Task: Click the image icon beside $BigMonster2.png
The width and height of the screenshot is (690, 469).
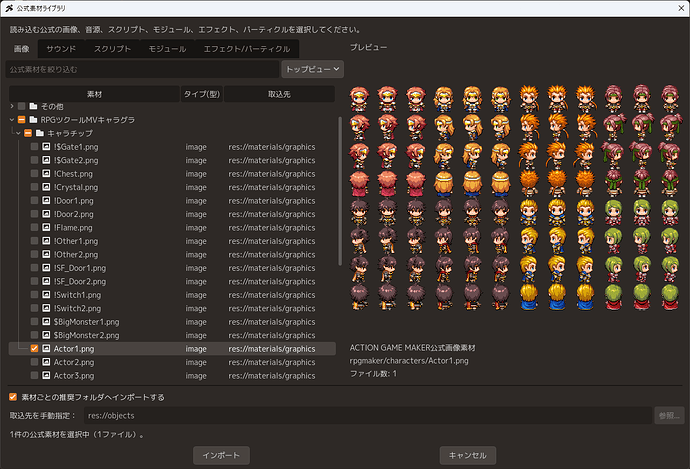Action: (46, 335)
